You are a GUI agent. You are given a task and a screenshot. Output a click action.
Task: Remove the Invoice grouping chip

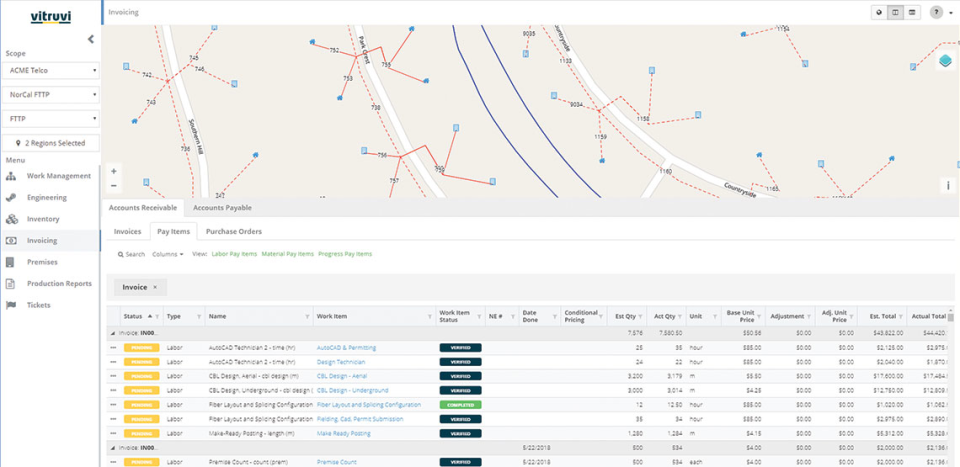click(155, 286)
